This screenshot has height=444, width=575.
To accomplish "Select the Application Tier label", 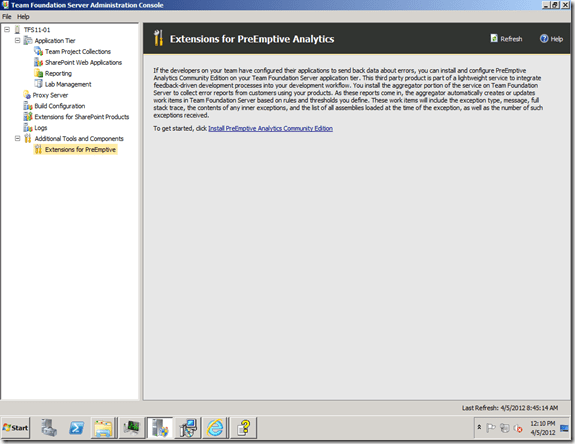I will pos(55,41).
